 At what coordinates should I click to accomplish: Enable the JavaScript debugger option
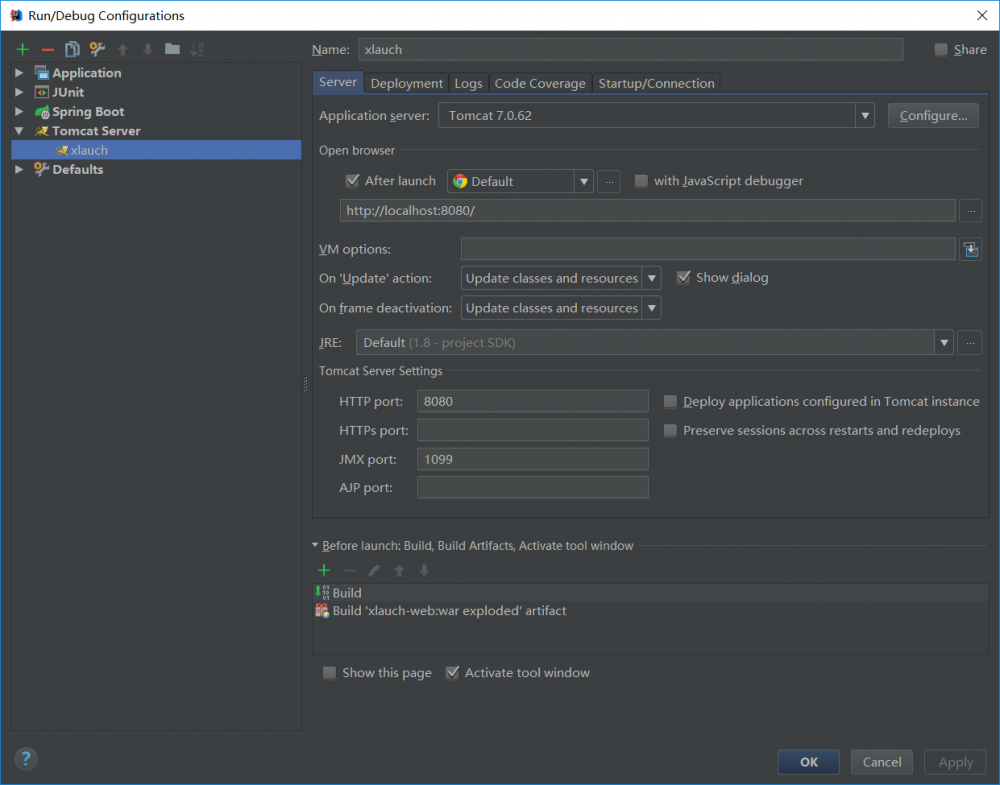tap(640, 181)
